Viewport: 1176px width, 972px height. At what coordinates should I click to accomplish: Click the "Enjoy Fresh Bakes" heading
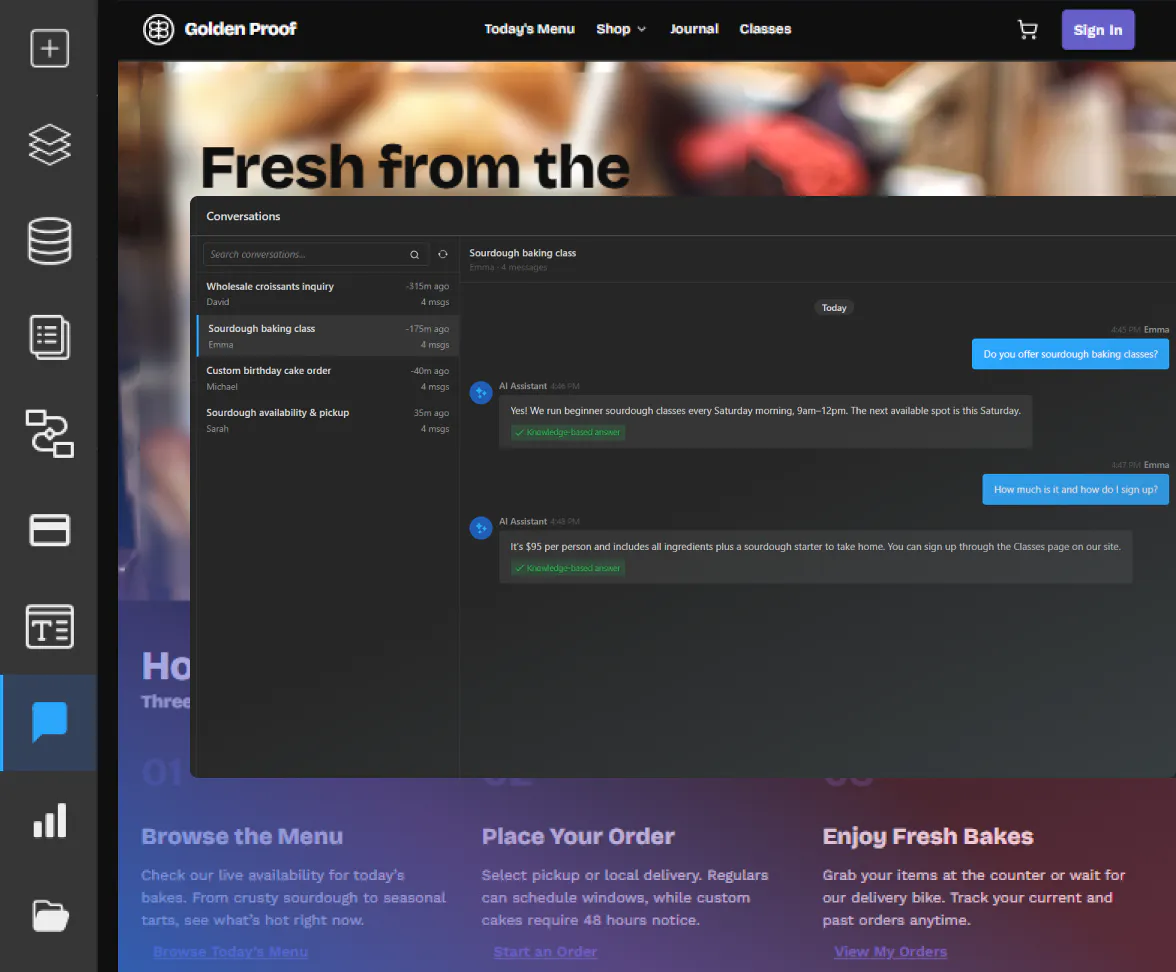pyautogui.click(x=928, y=836)
